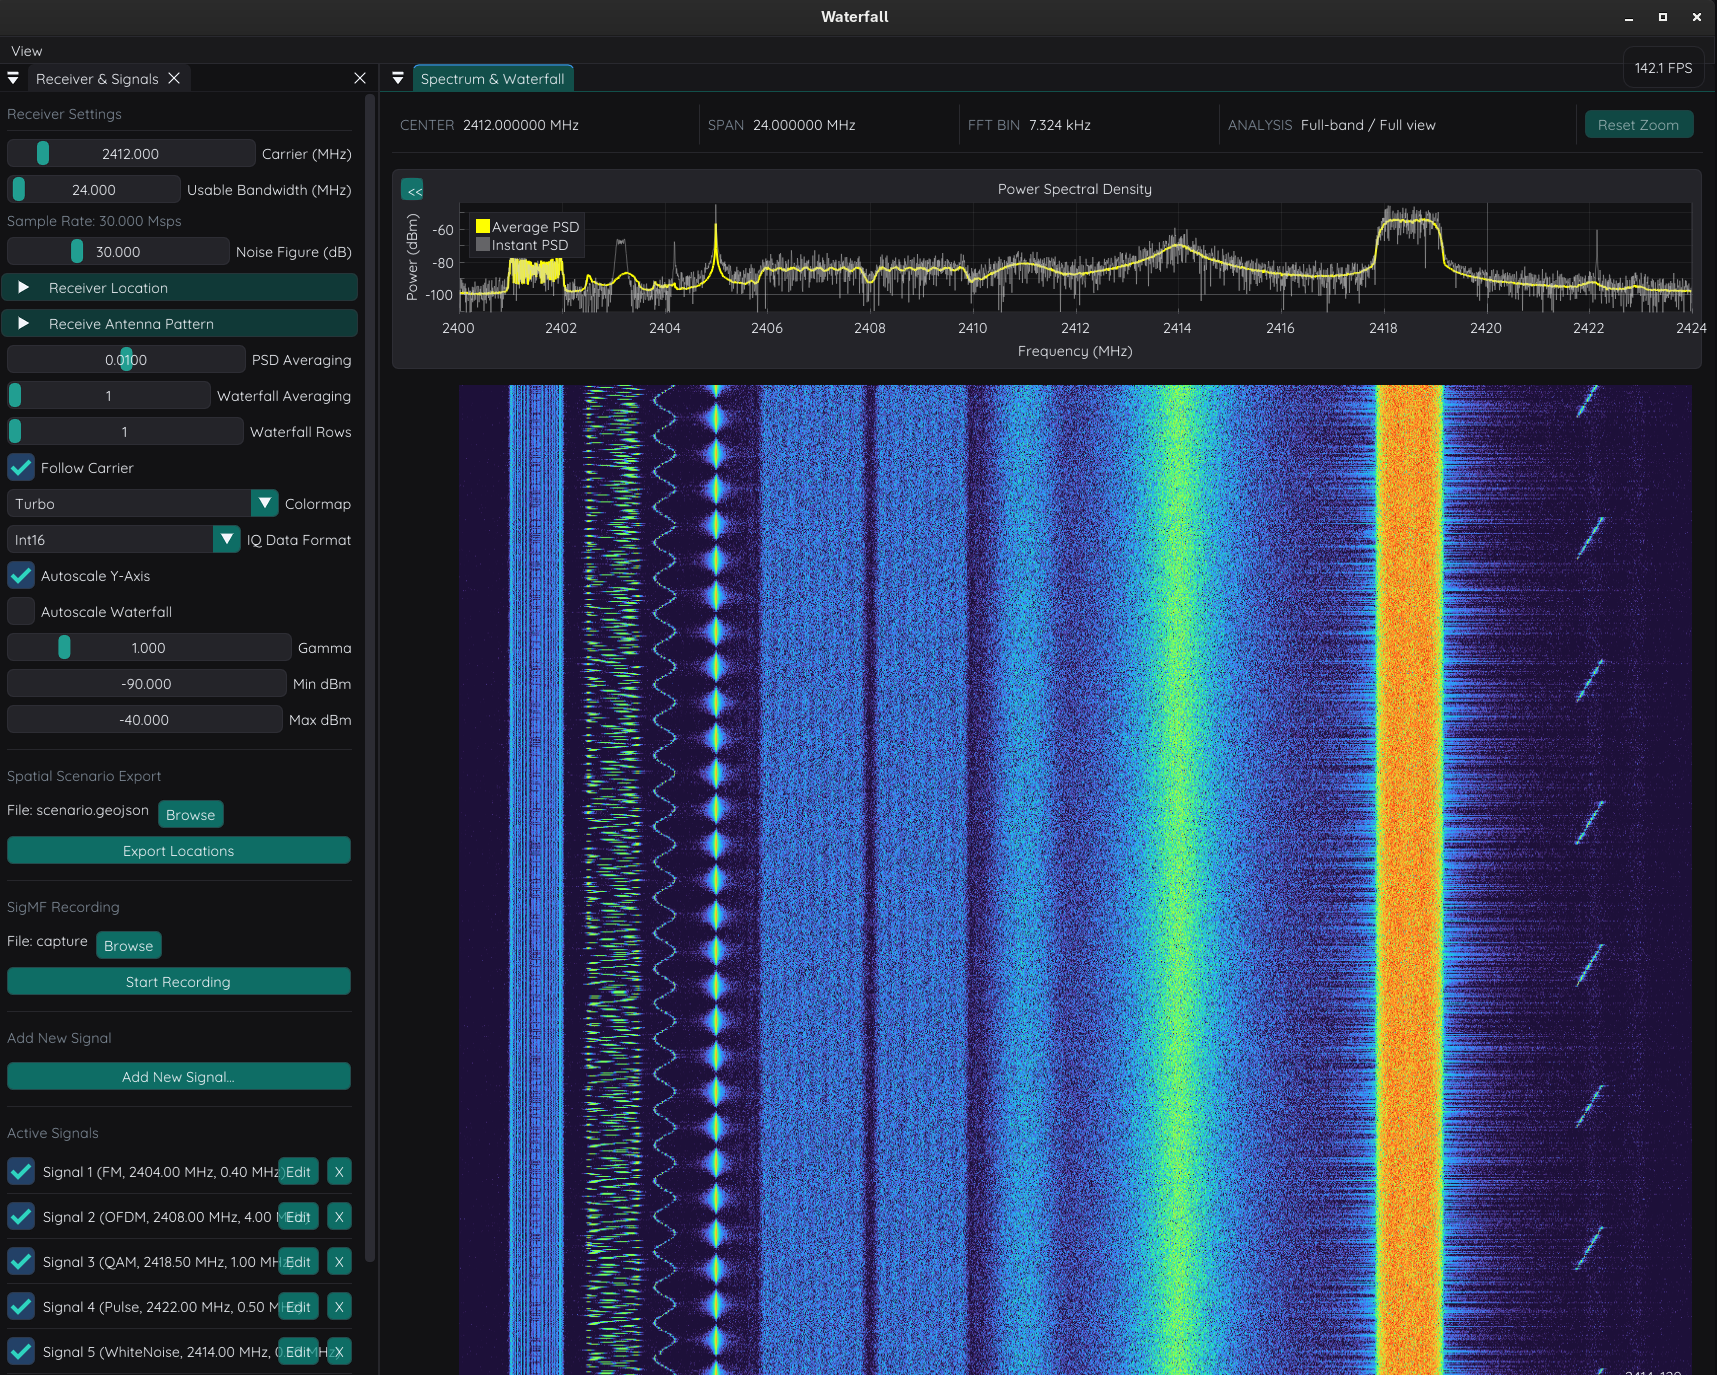This screenshot has width=1717, height=1375.
Task: Click the Instant PSD gray legend swatch
Action: 483,245
